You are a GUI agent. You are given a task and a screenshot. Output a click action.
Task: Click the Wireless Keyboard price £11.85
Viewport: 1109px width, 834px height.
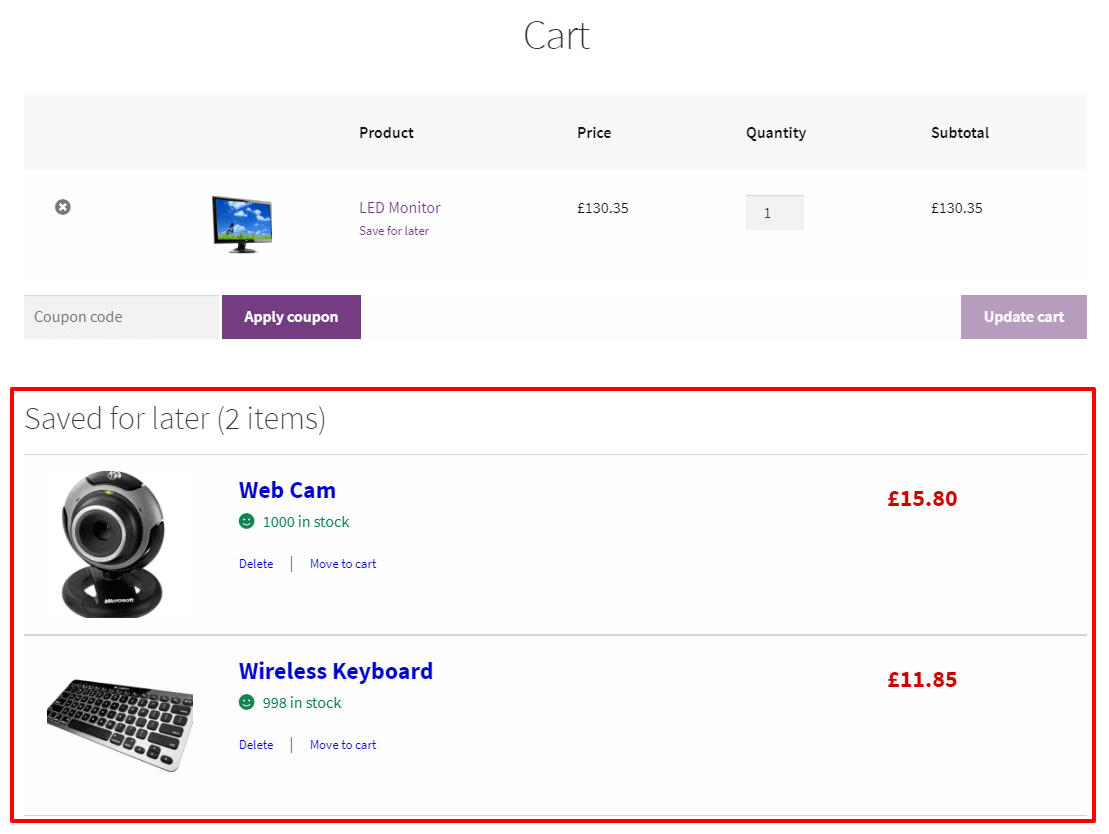coord(922,680)
